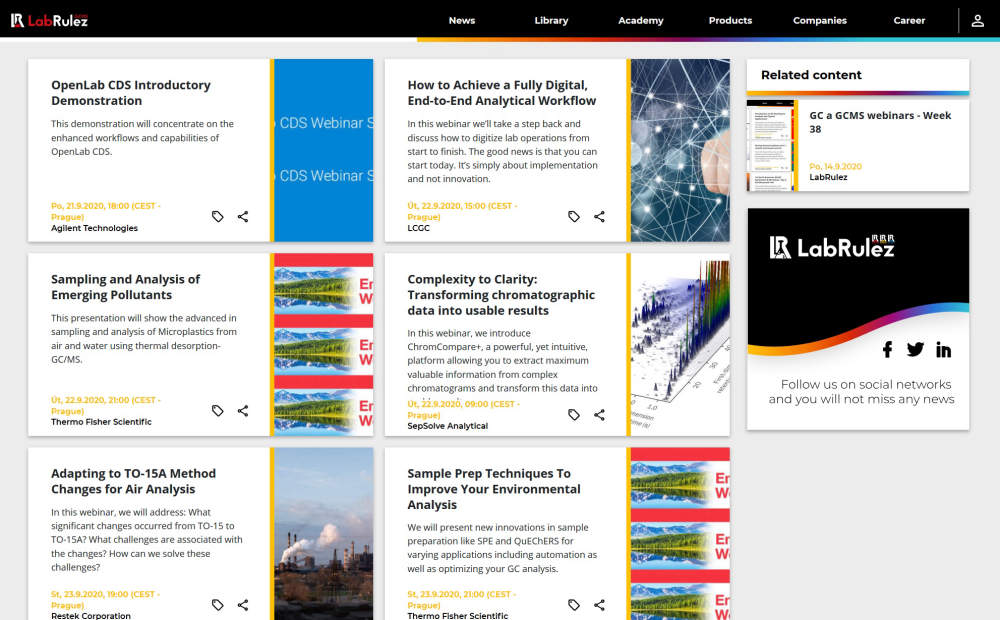Click date 'Po, 21.9.2020, 18:00'
This screenshot has width=1000, height=620.
(x=106, y=211)
